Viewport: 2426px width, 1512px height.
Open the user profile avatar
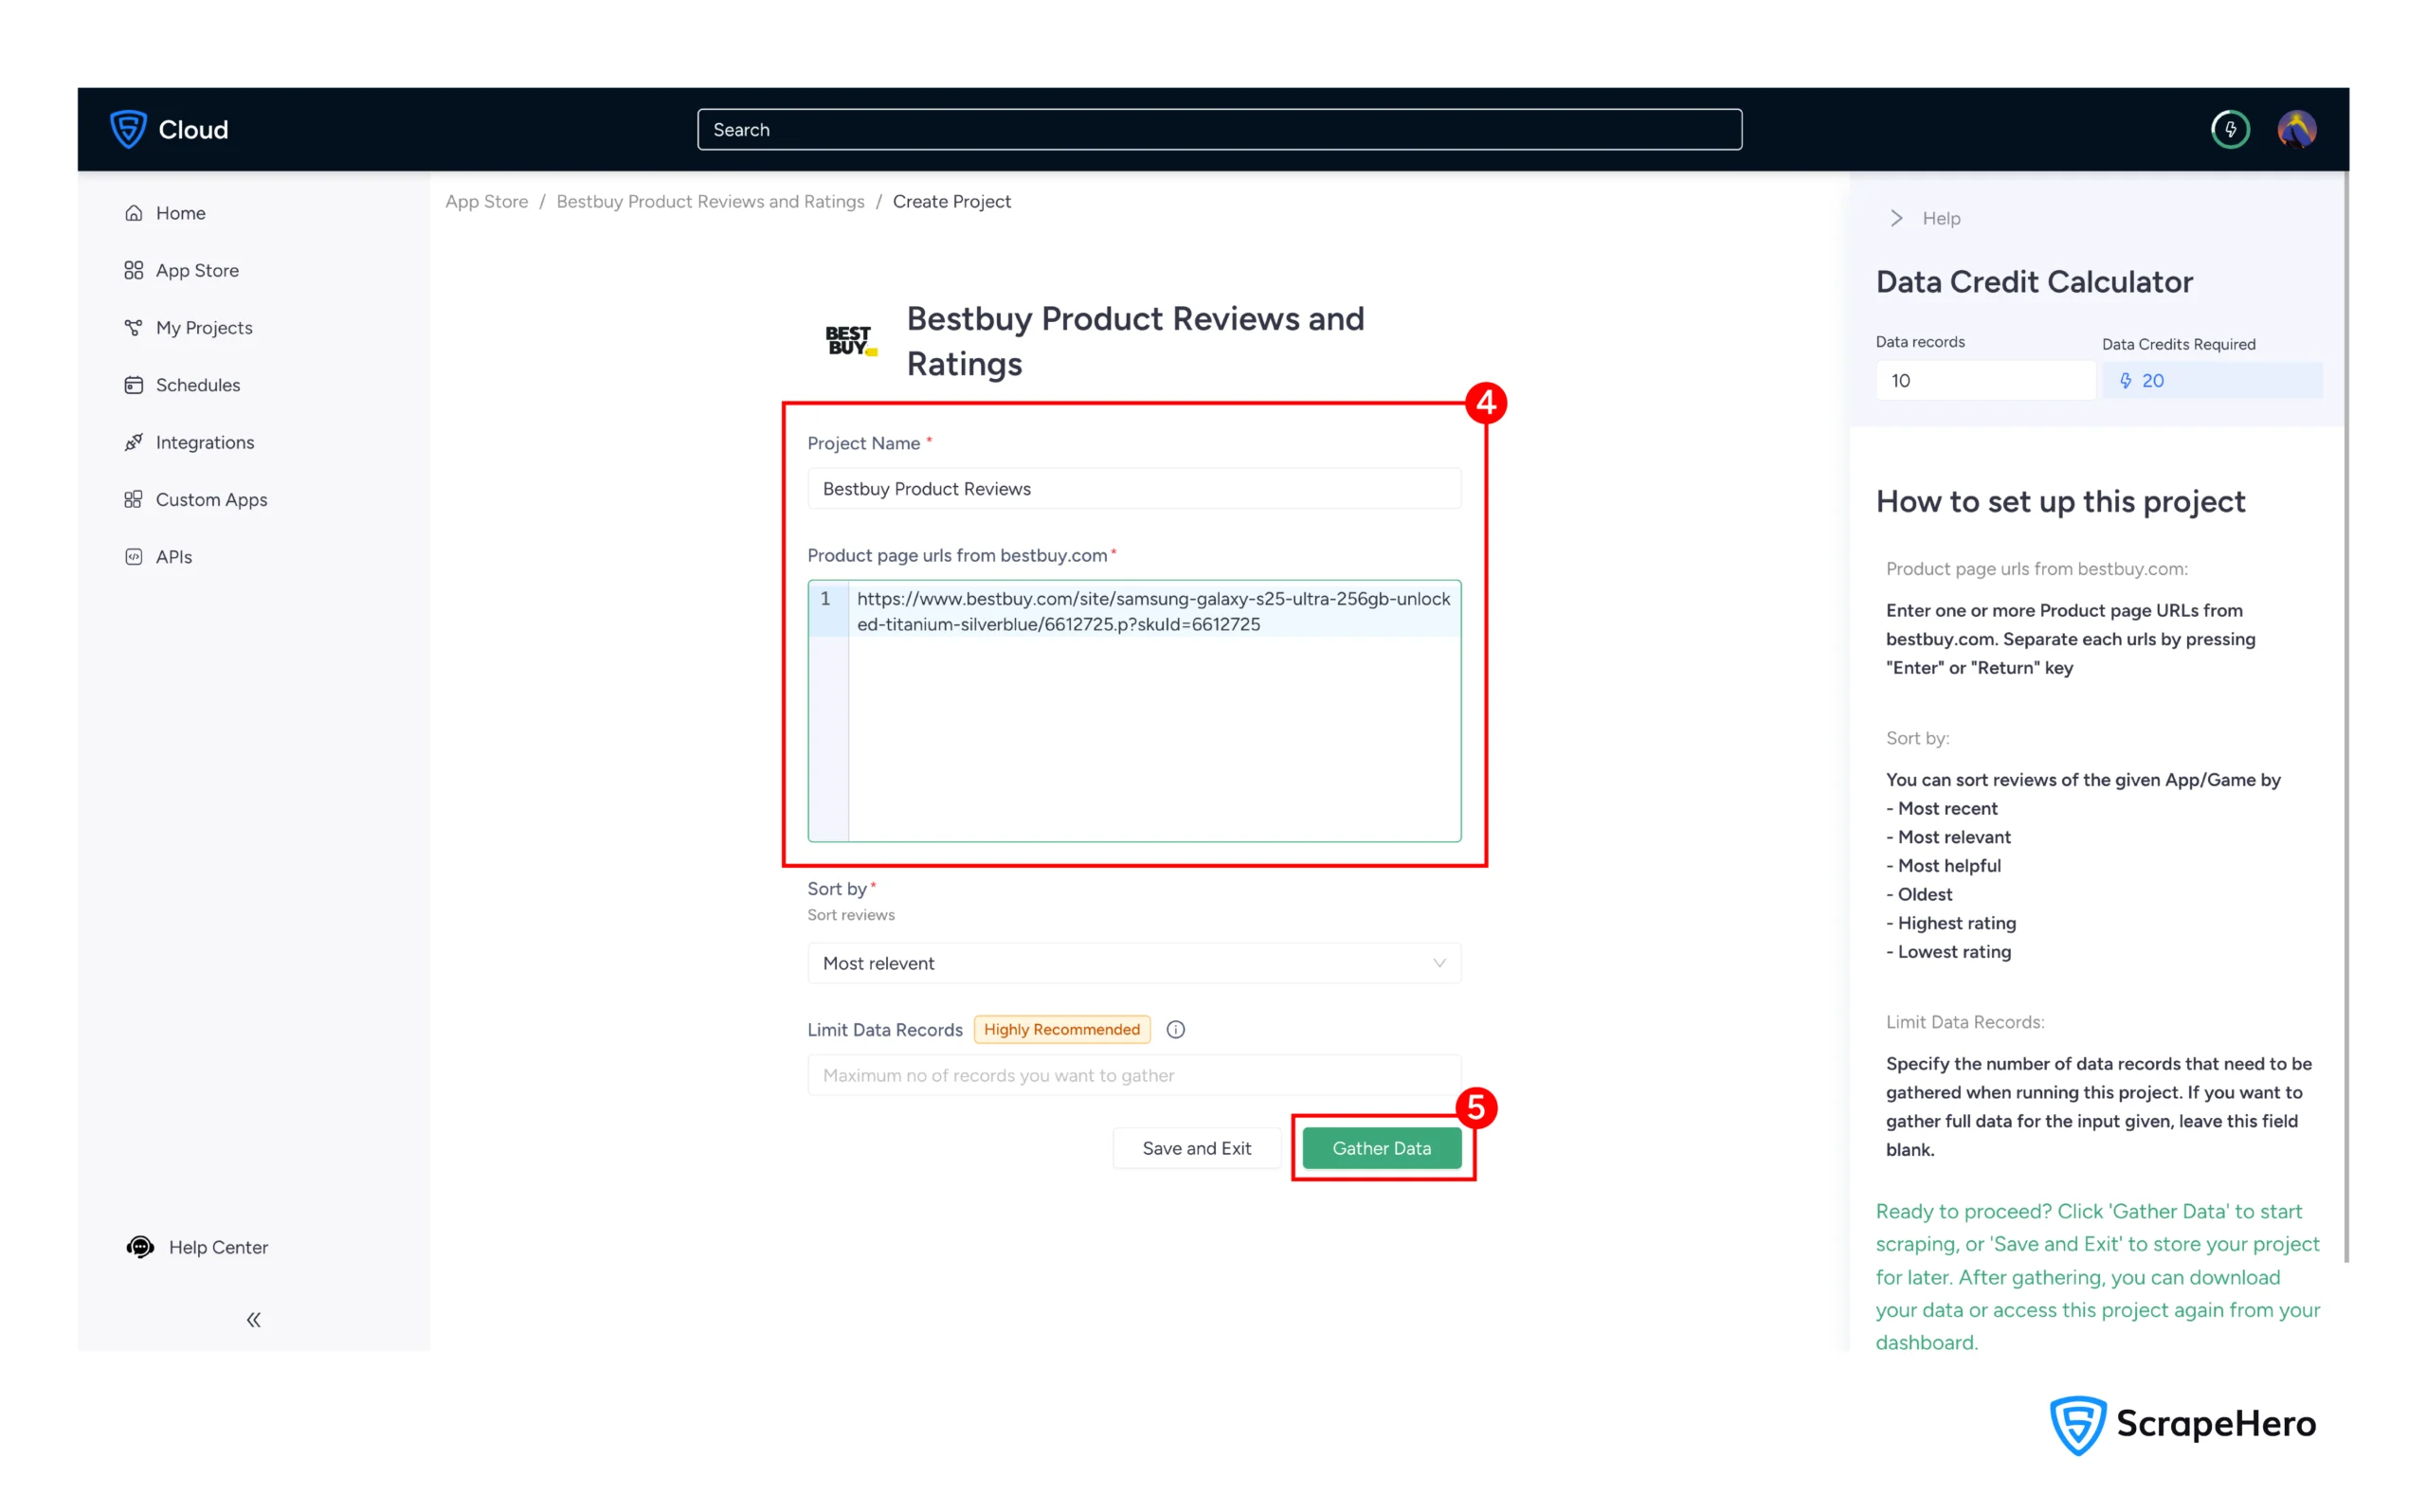[2296, 129]
